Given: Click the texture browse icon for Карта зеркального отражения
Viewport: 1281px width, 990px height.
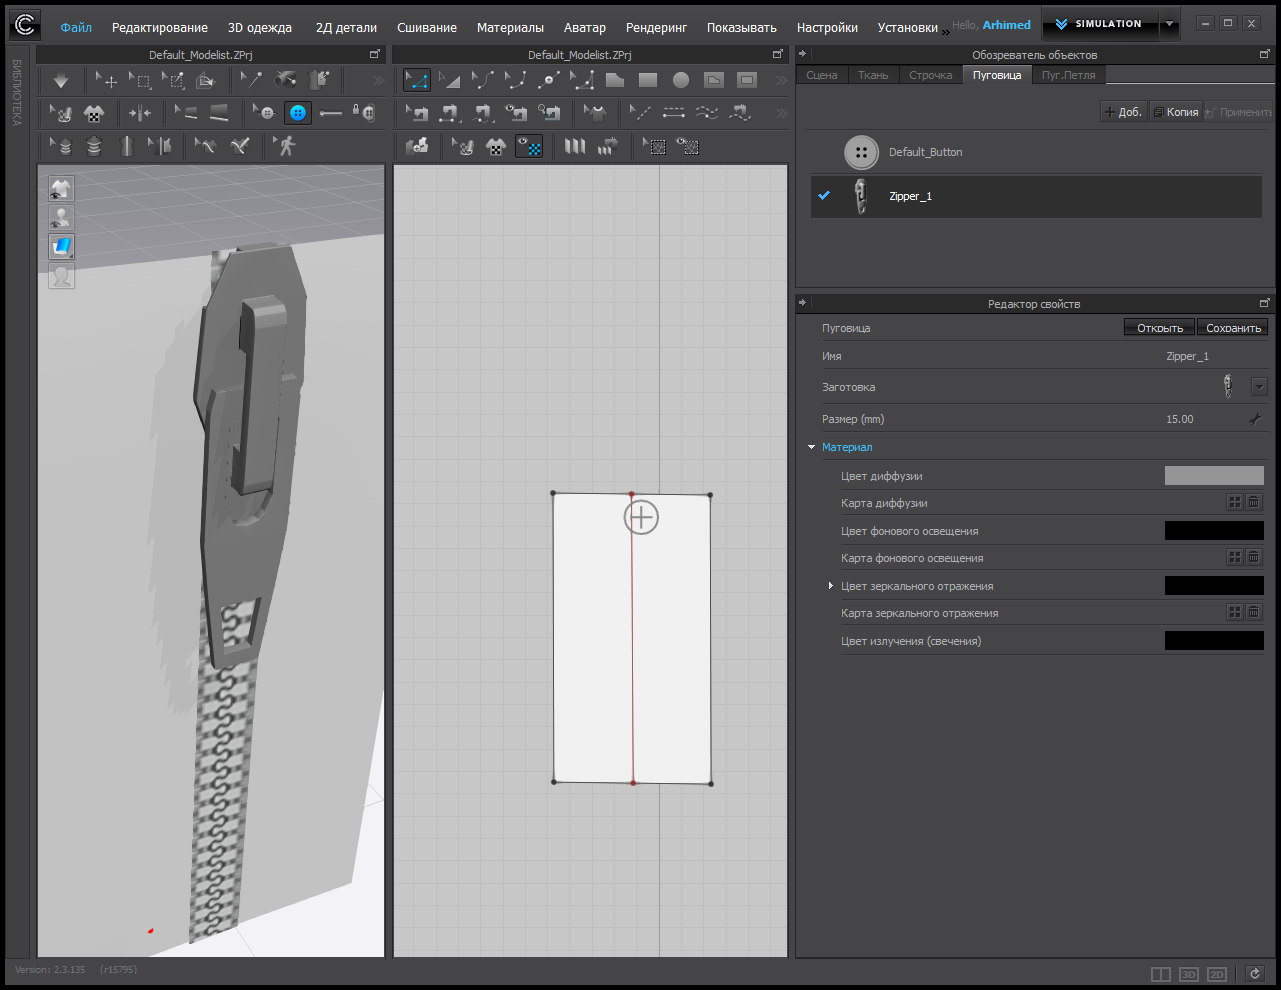Looking at the screenshot, I should [1235, 613].
